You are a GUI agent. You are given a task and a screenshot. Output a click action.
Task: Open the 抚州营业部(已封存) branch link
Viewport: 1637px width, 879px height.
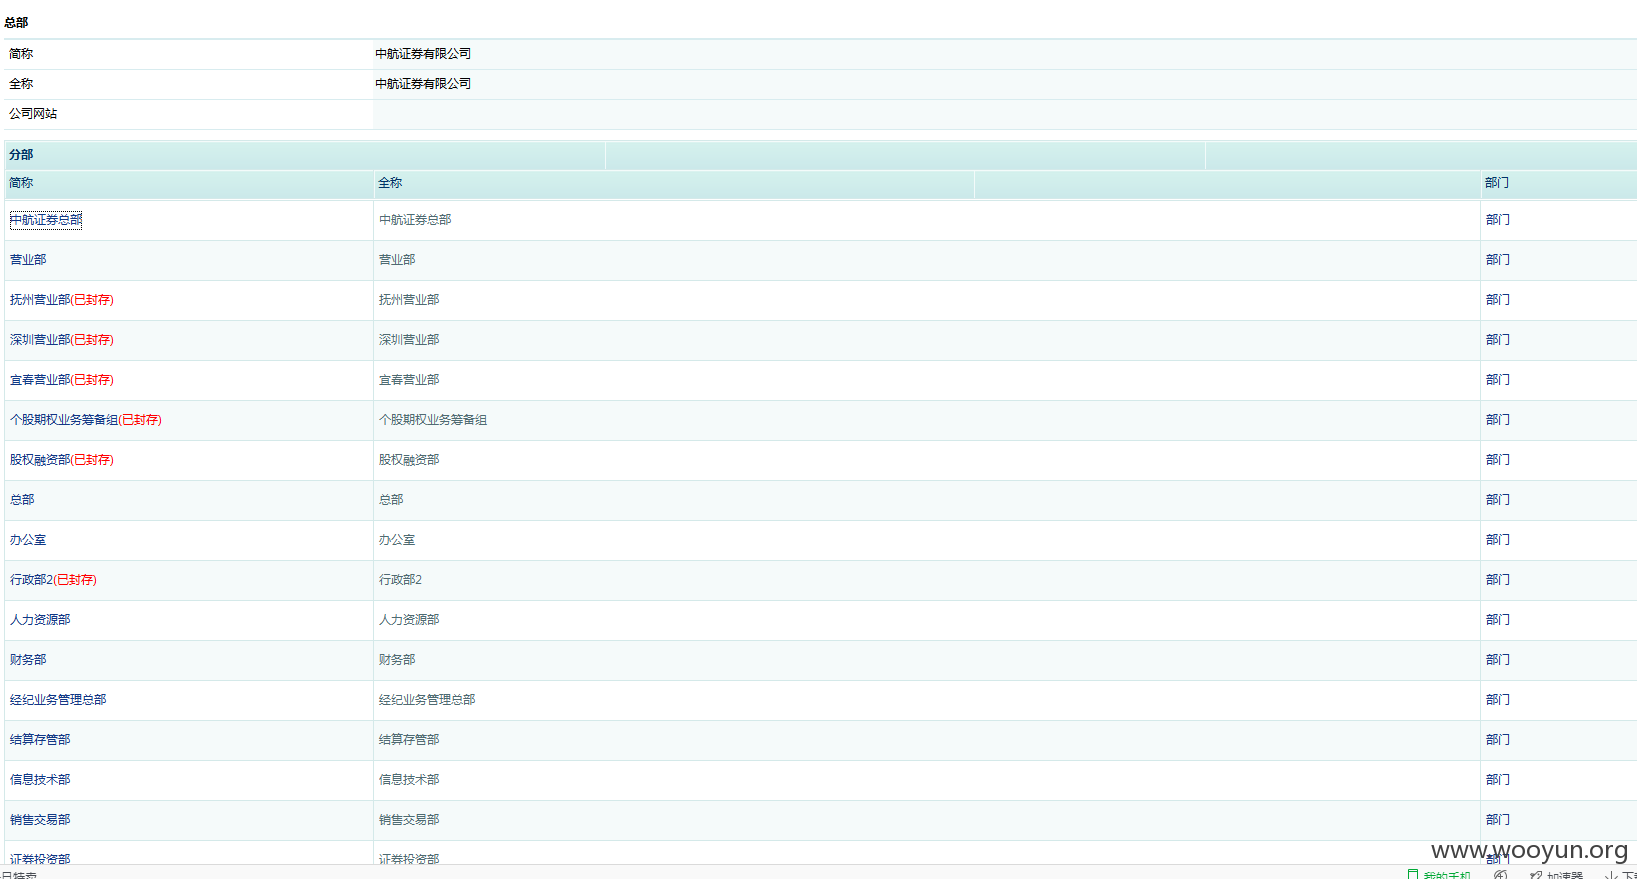62,300
